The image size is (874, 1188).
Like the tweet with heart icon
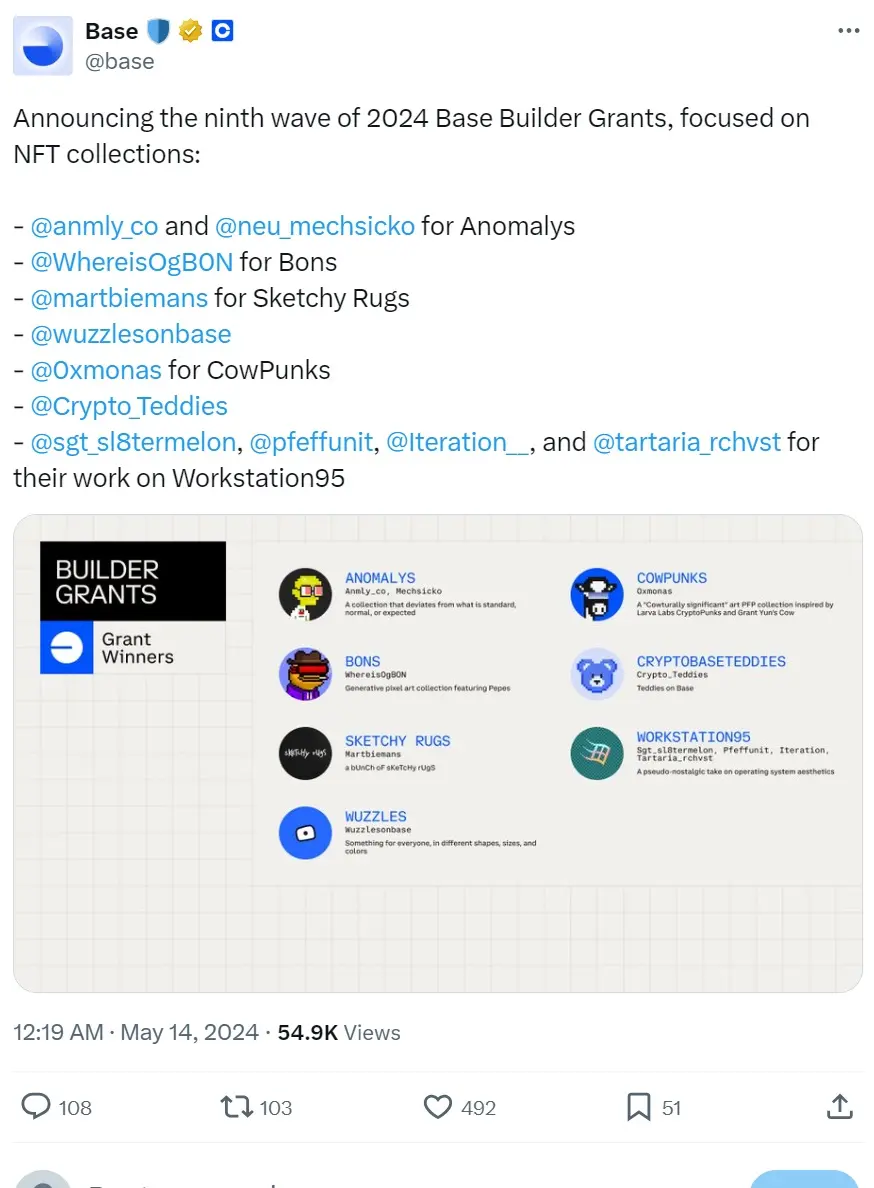(438, 1106)
